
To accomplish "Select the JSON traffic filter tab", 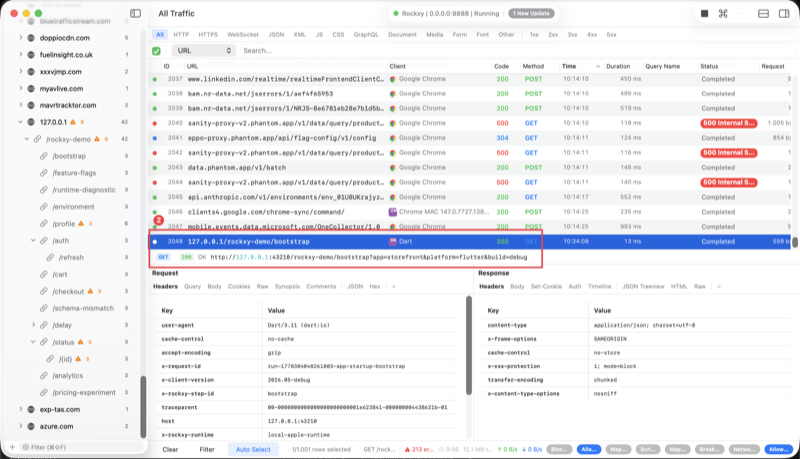I will (x=276, y=35).
